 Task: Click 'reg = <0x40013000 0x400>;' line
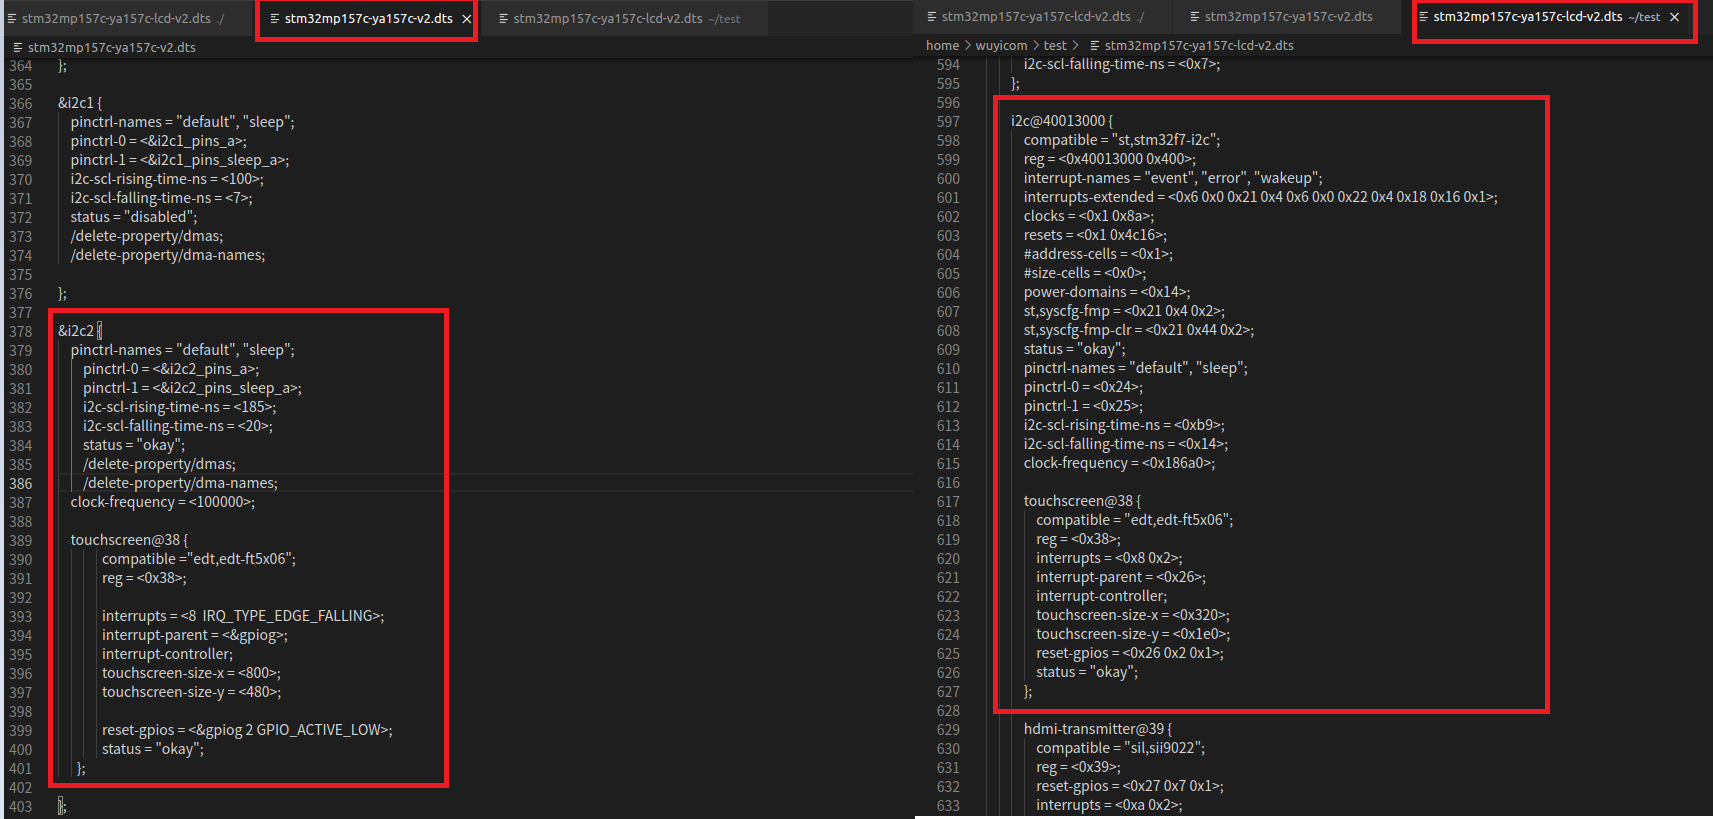click(1110, 159)
